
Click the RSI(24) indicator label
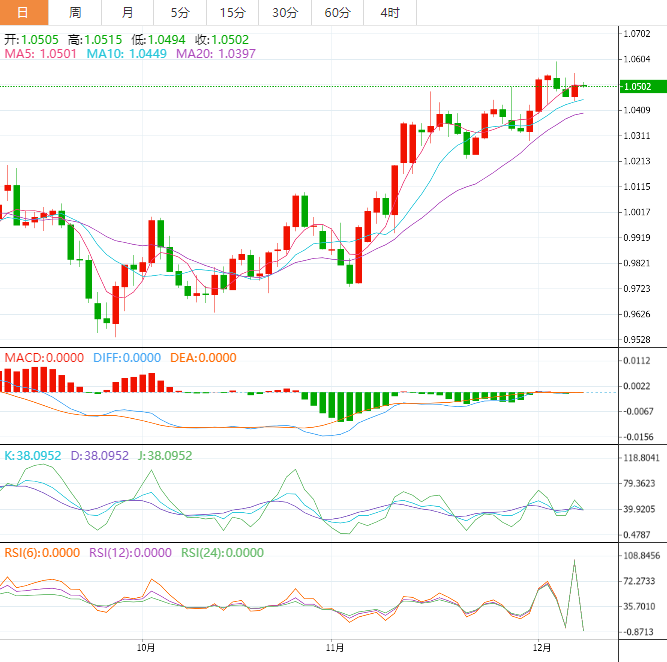222,552
